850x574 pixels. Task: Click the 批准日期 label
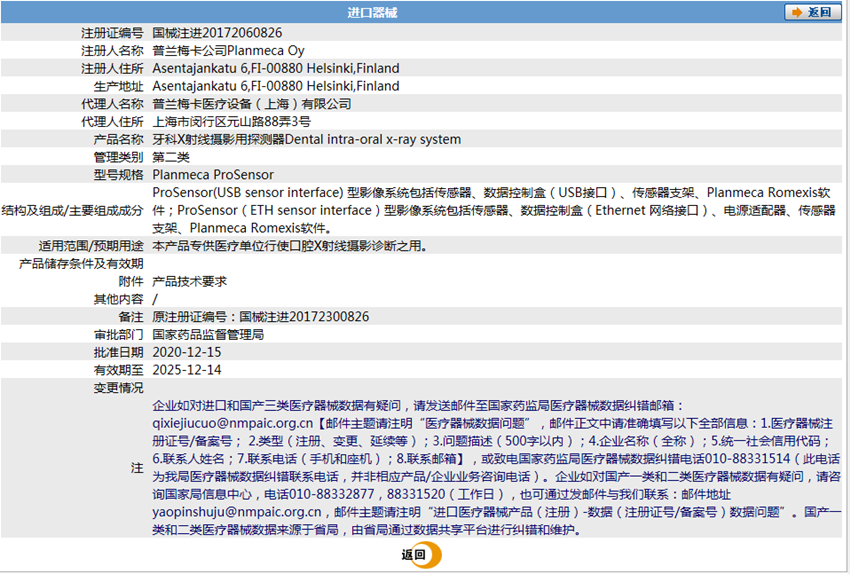[x=119, y=352]
